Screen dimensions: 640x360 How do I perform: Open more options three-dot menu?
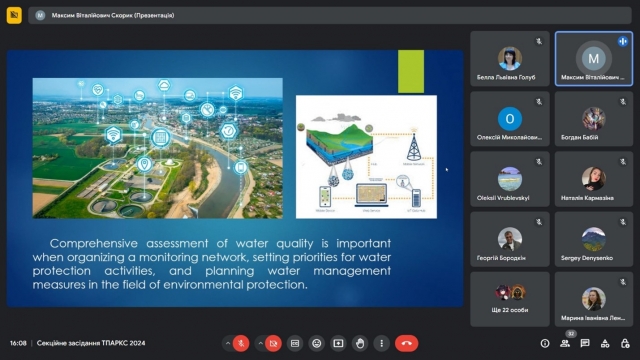pos(381,343)
